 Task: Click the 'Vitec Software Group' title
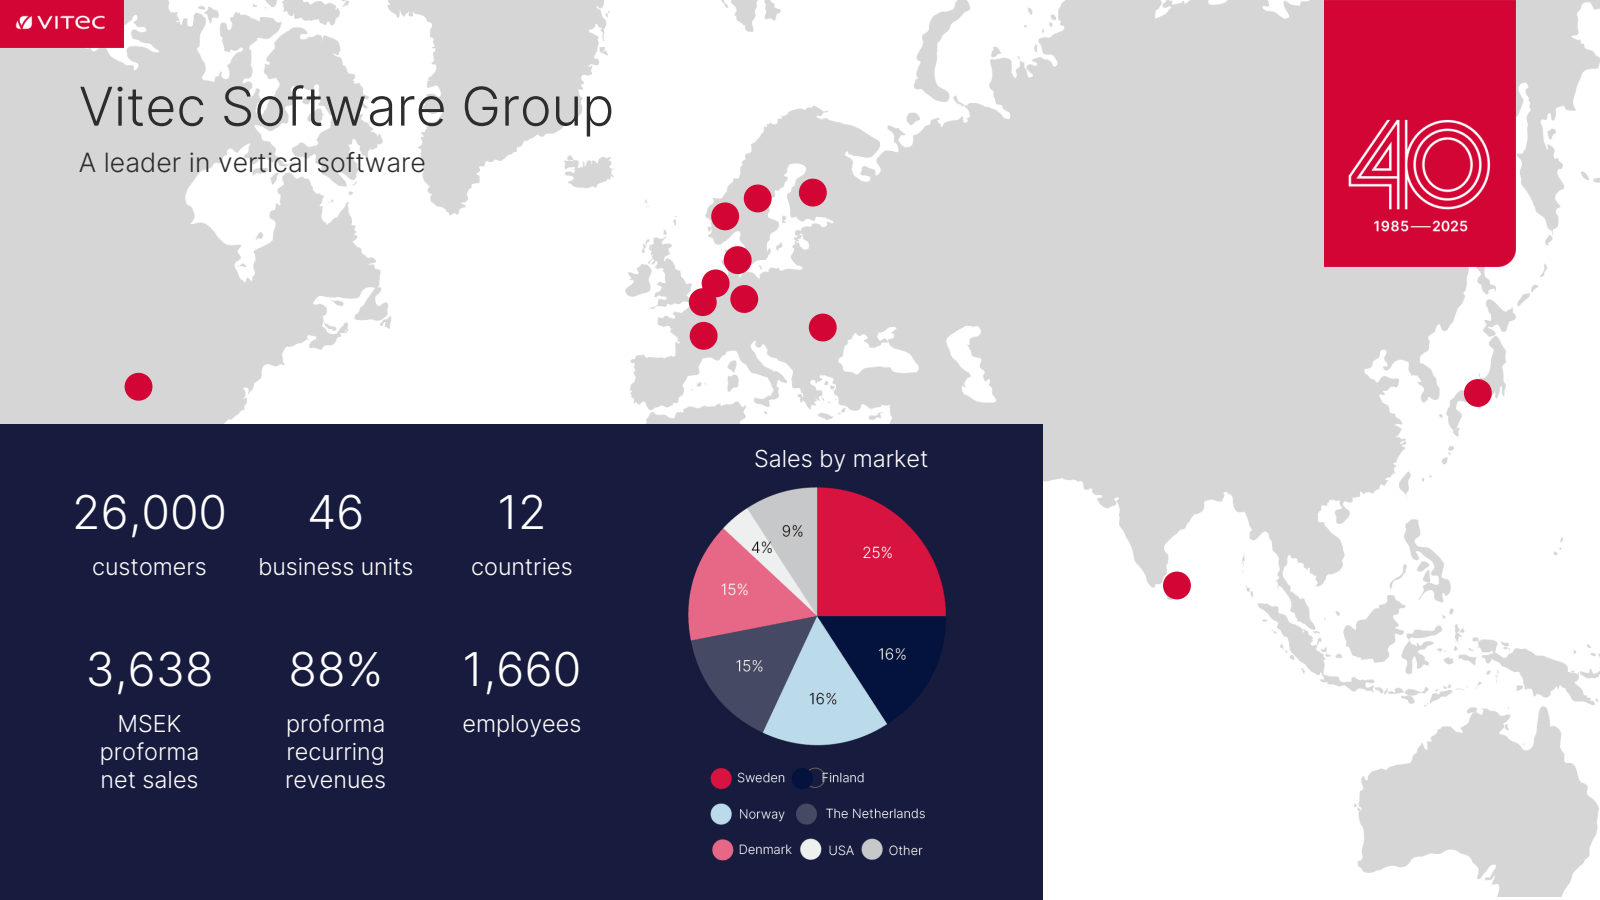coord(346,108)
